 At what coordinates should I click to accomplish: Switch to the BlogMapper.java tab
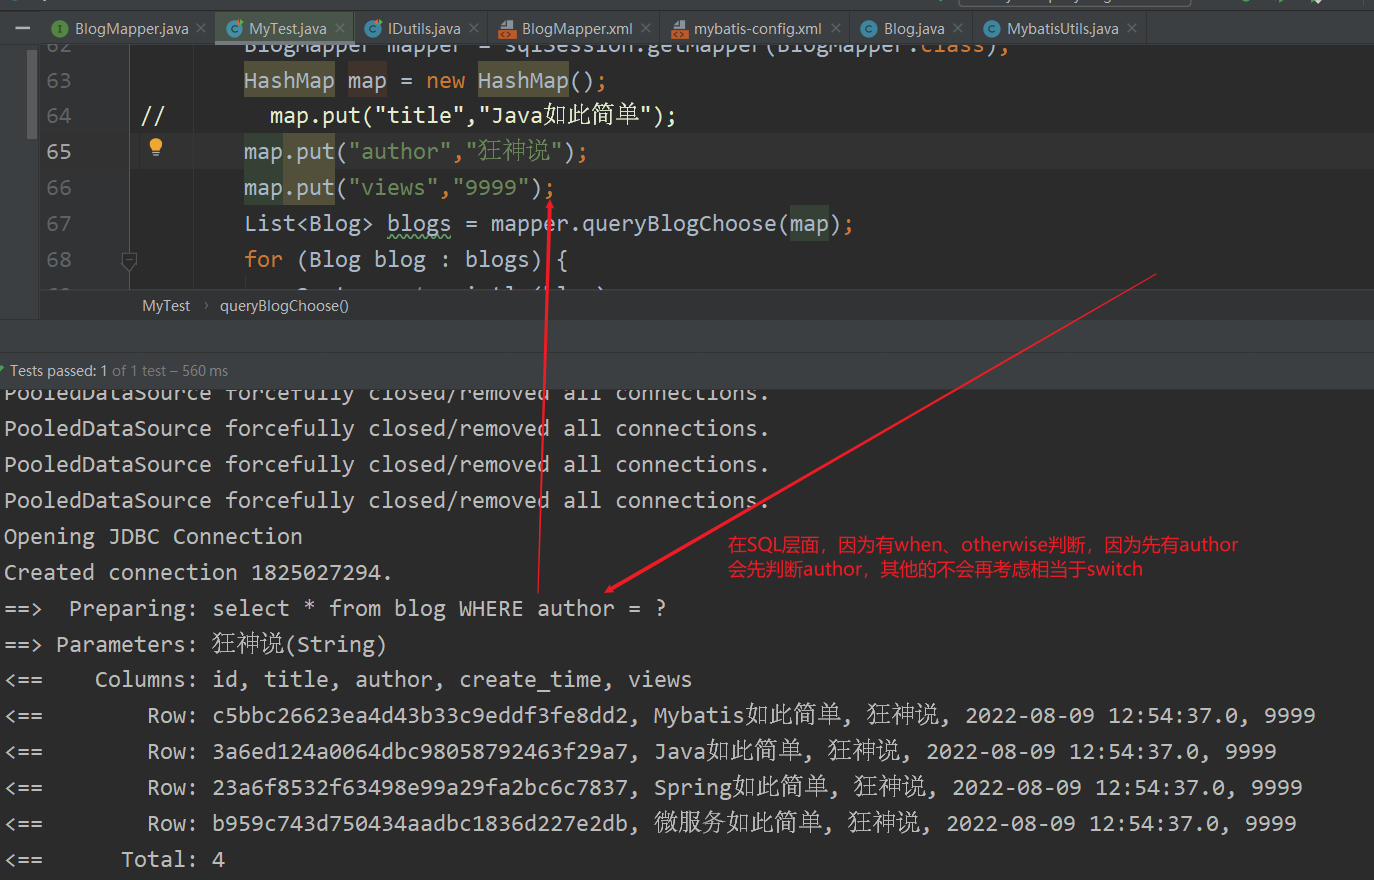tap(131, 29)
